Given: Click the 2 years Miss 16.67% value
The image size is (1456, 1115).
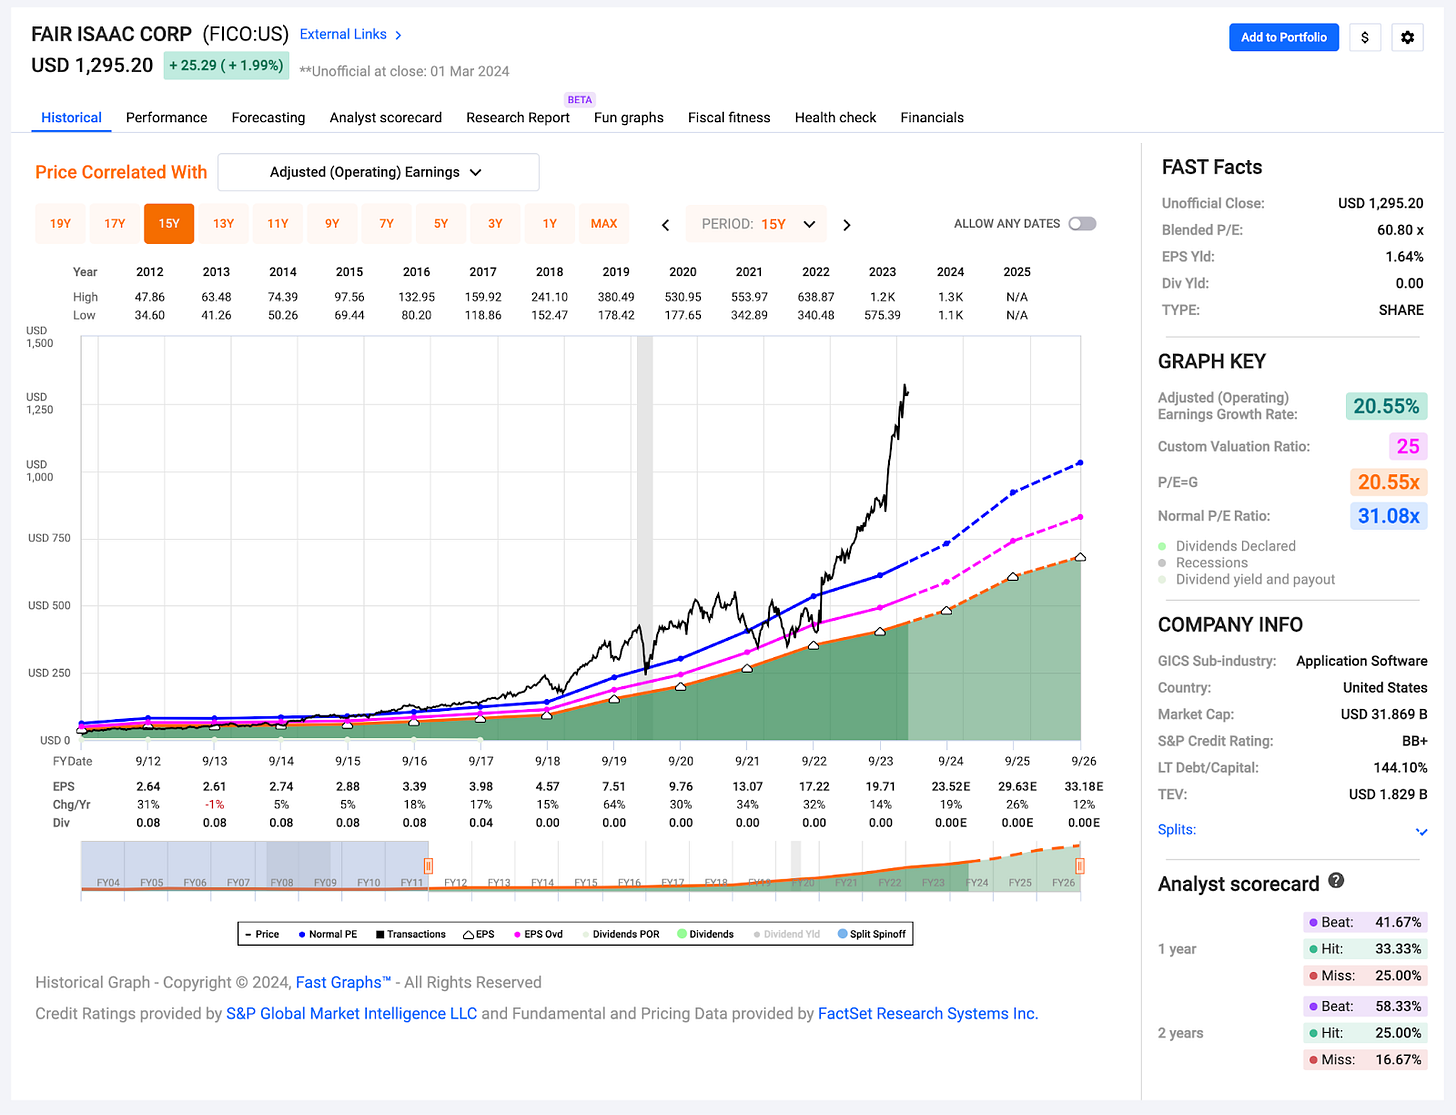Looking at the screenshot, I should click(x=1398, y=1059).
